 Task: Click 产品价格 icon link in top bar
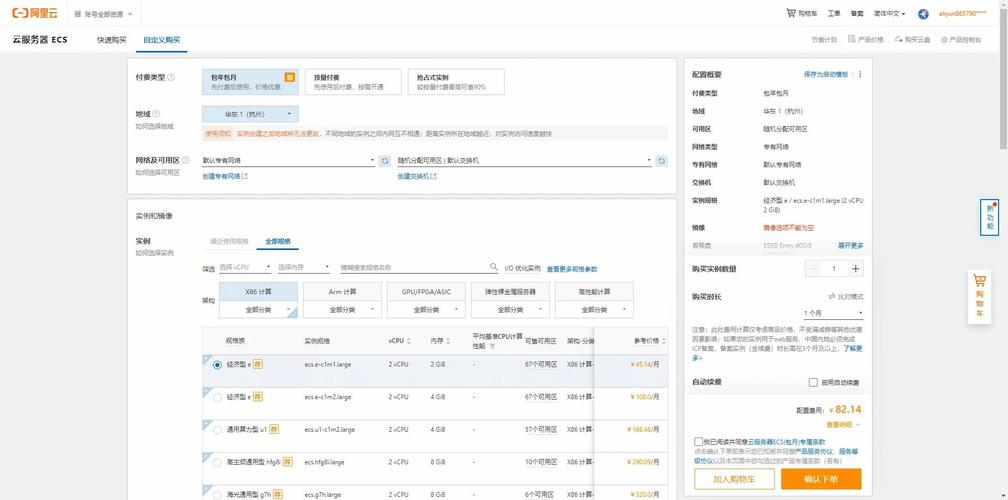click(865, 40)
